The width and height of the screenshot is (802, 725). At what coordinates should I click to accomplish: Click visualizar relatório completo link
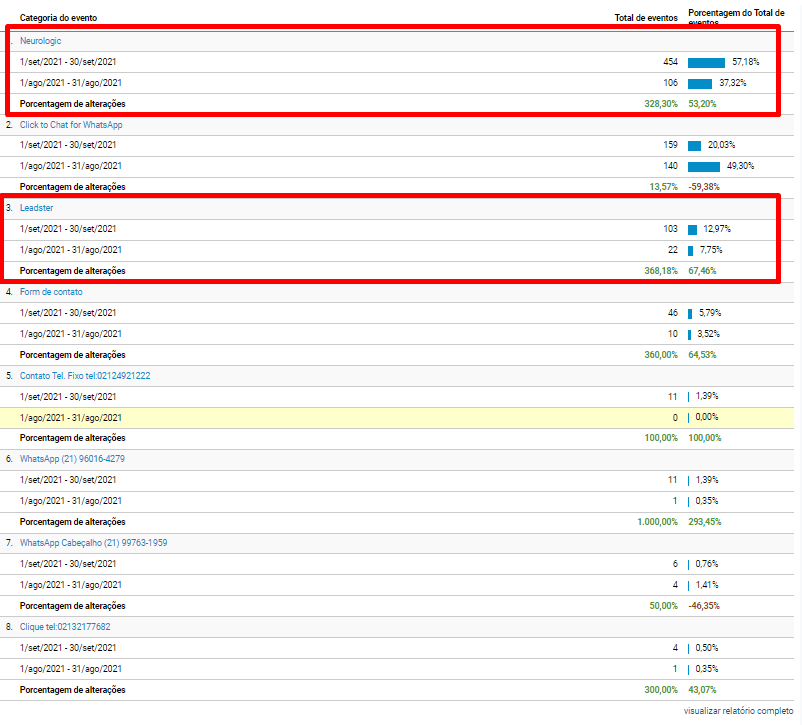[x=739, y=710]
